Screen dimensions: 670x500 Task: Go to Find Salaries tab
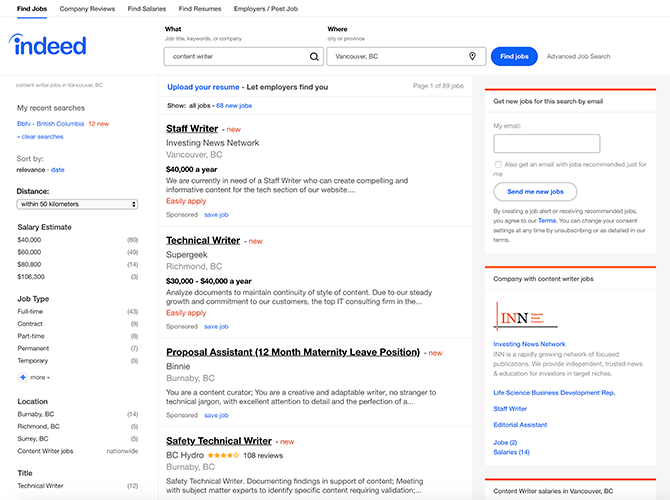tap(147, 9)
